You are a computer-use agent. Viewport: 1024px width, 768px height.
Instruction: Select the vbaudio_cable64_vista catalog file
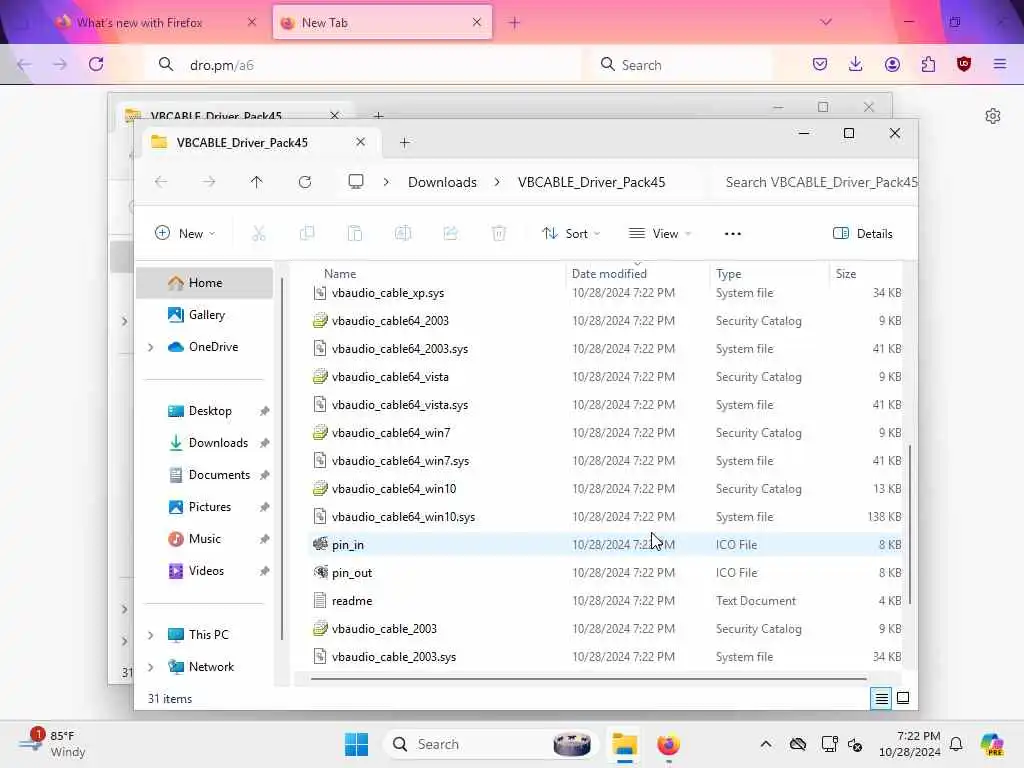605,377
